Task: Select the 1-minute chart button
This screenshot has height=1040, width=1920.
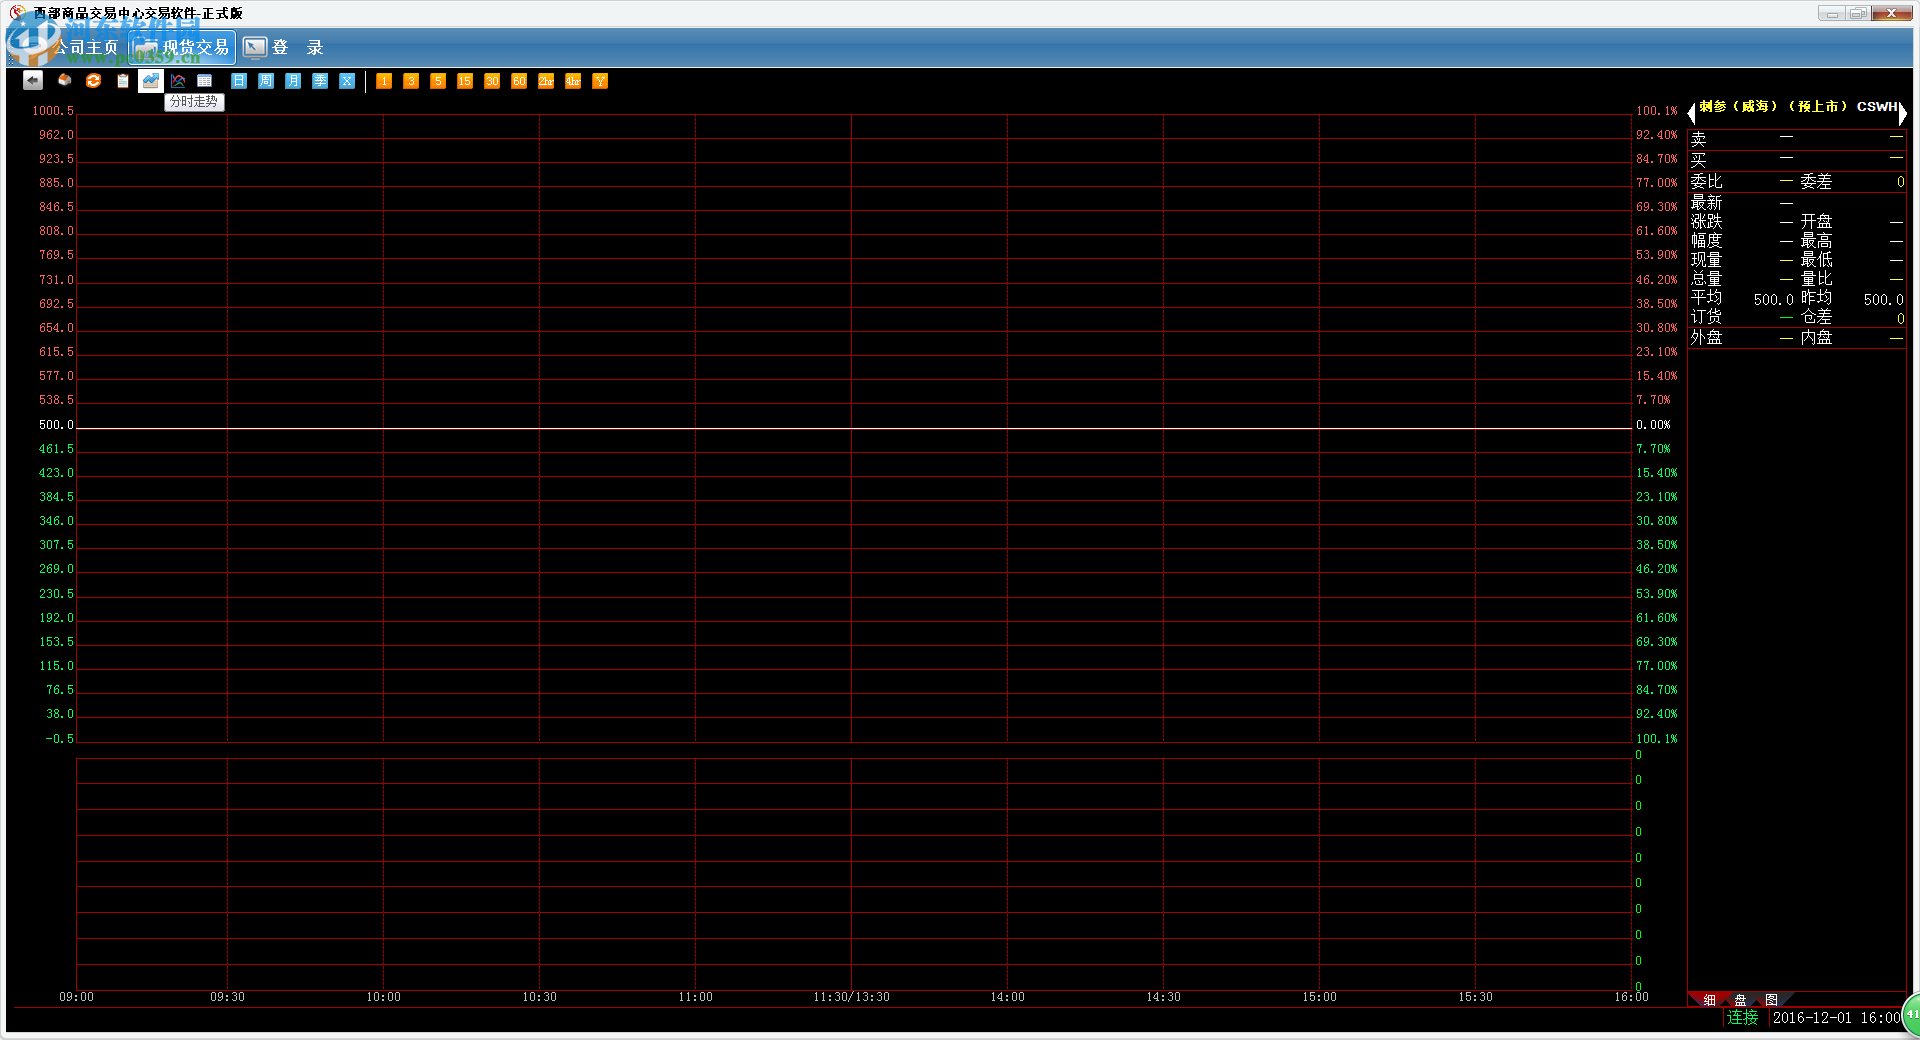Action: pos(384,81)
